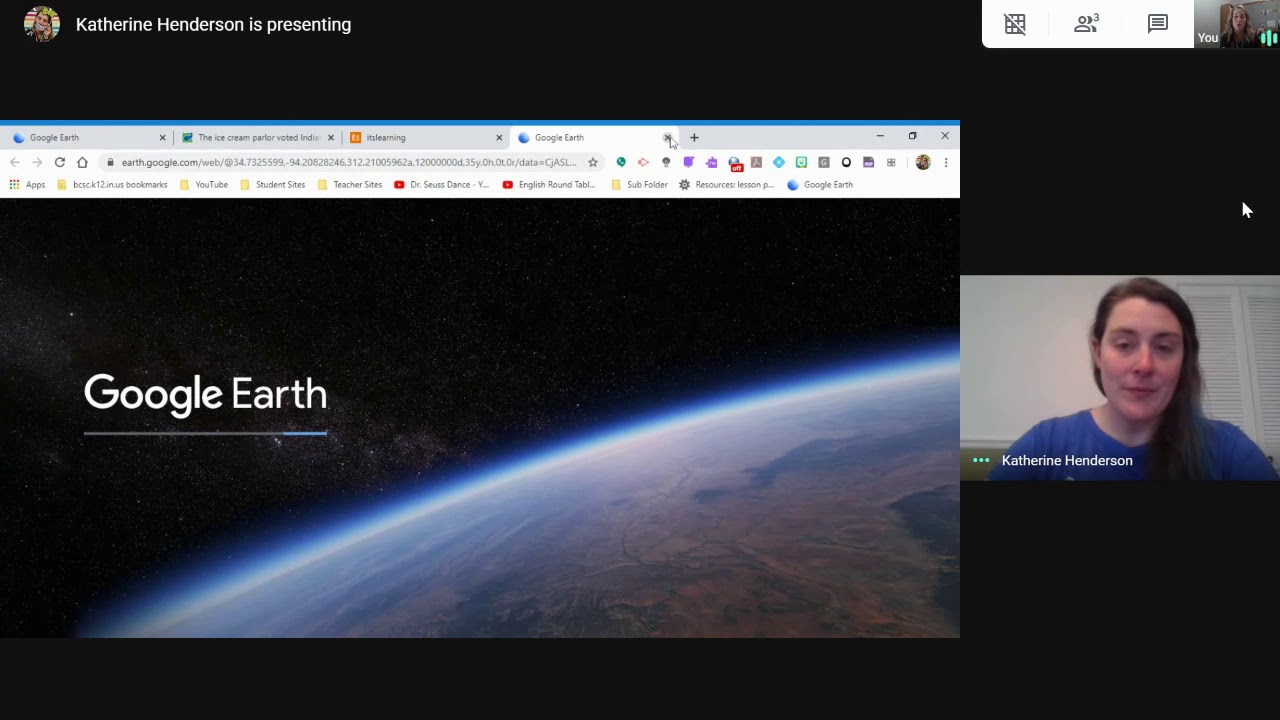
Task: Change the meeting layout grid view
Action: [1015, 24]
